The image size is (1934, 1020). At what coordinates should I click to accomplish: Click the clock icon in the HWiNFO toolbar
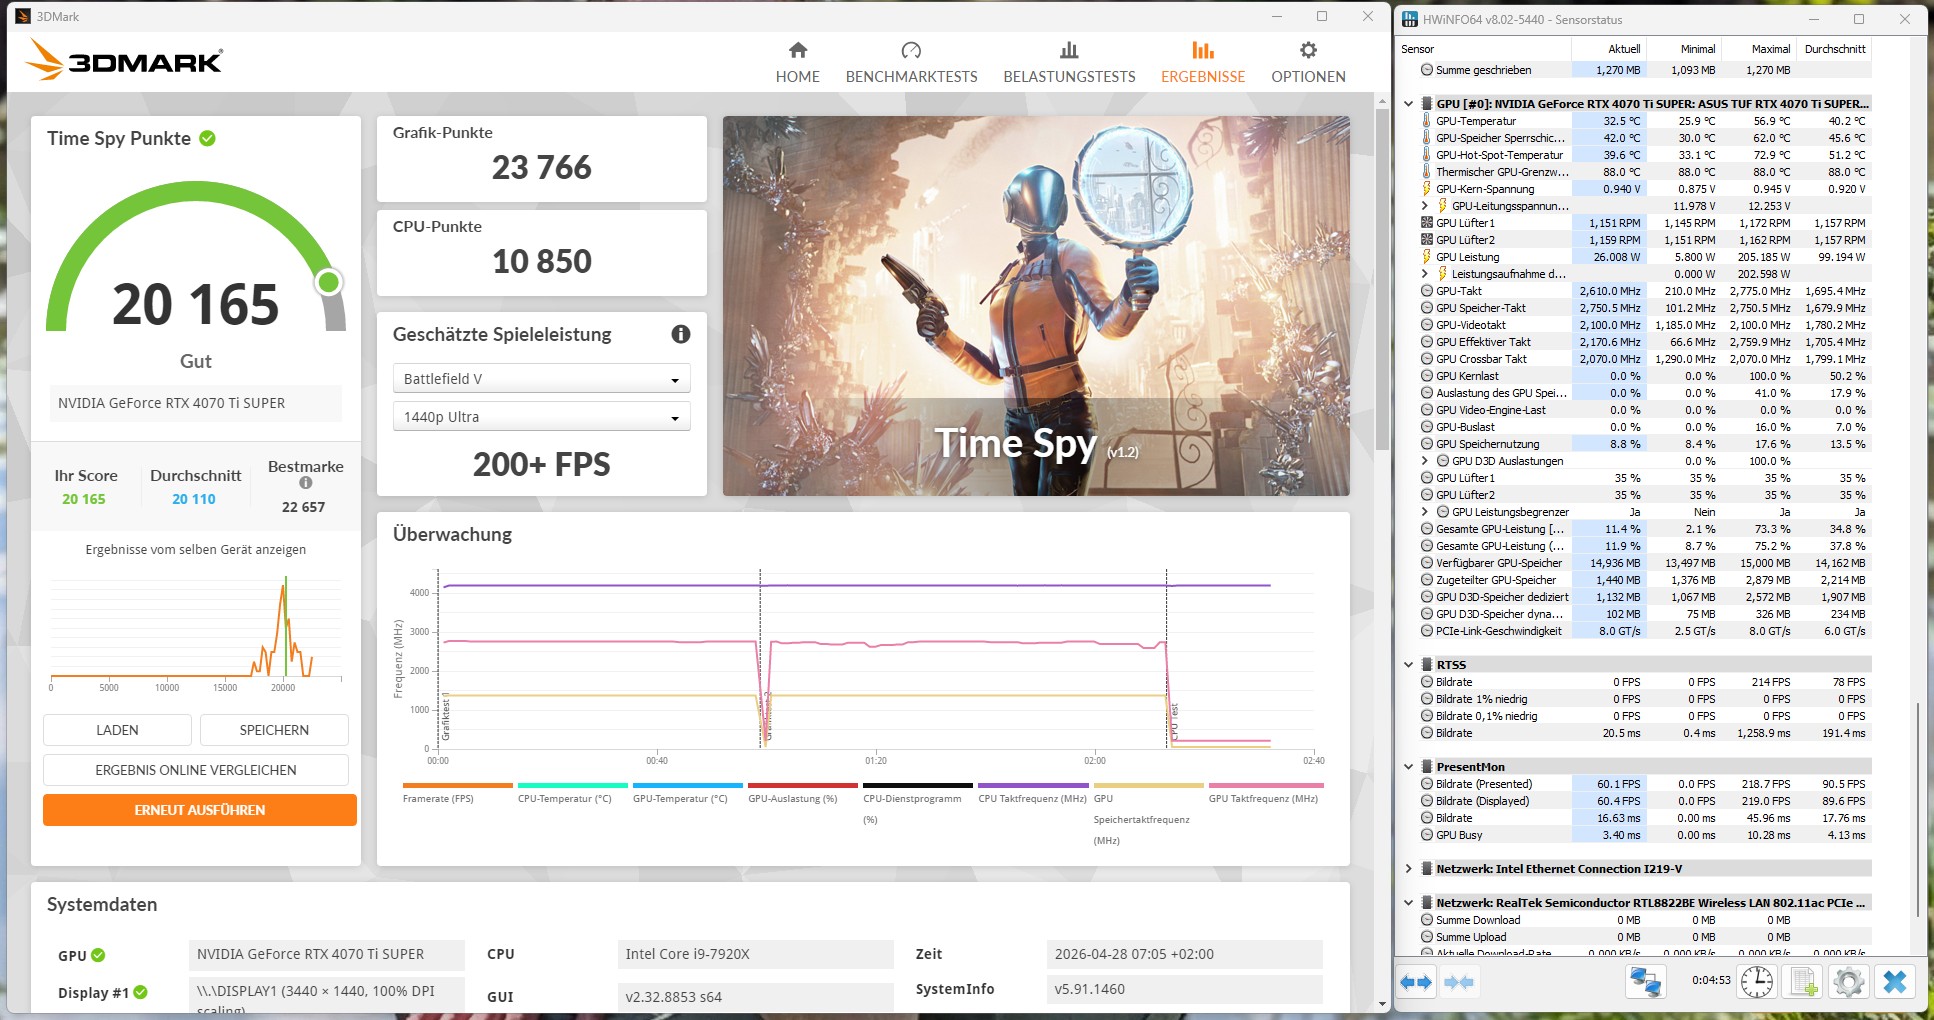[x=1758, y=982]
